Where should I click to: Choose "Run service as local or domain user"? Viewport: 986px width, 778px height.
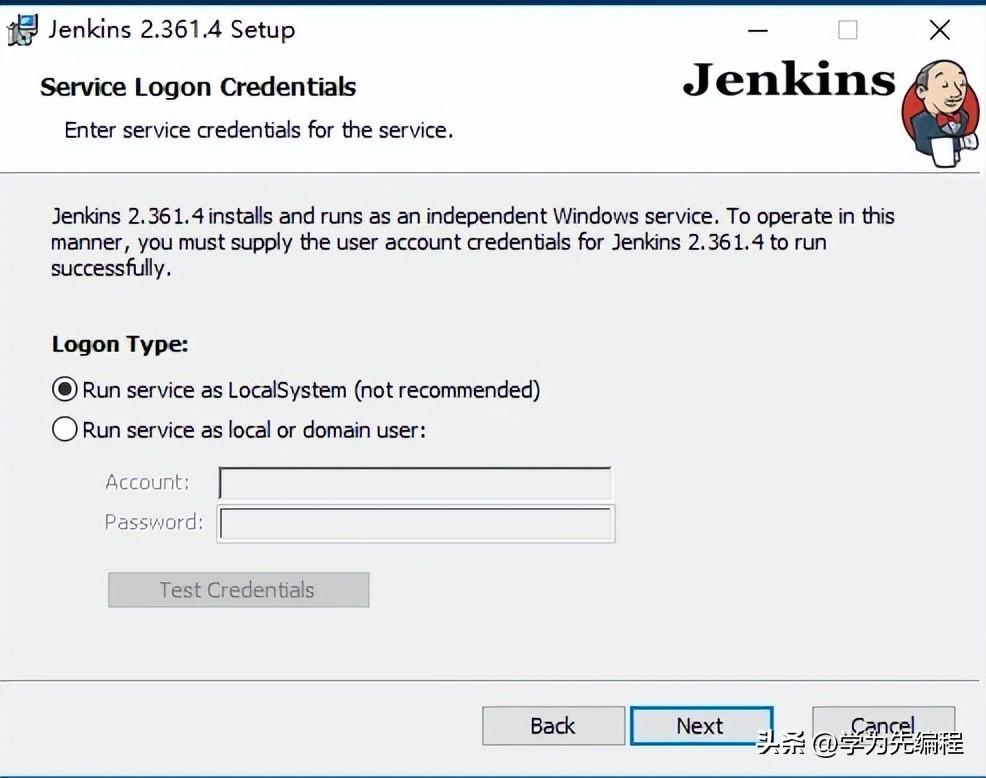click(x=63, y=429)
